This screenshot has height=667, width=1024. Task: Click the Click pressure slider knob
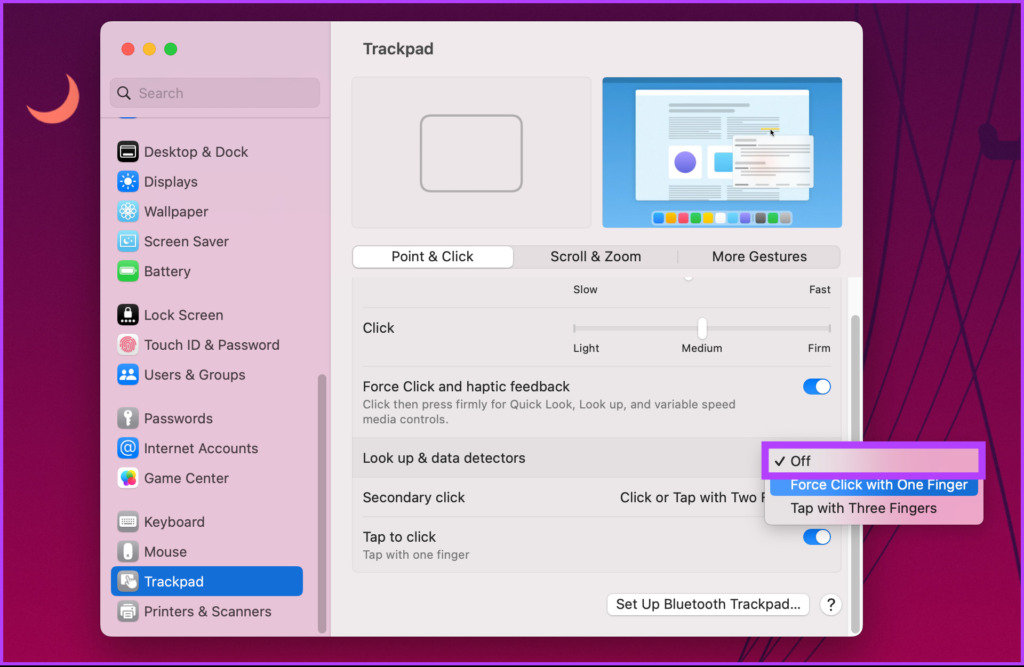pyautogui.click(x=702, y=328)
